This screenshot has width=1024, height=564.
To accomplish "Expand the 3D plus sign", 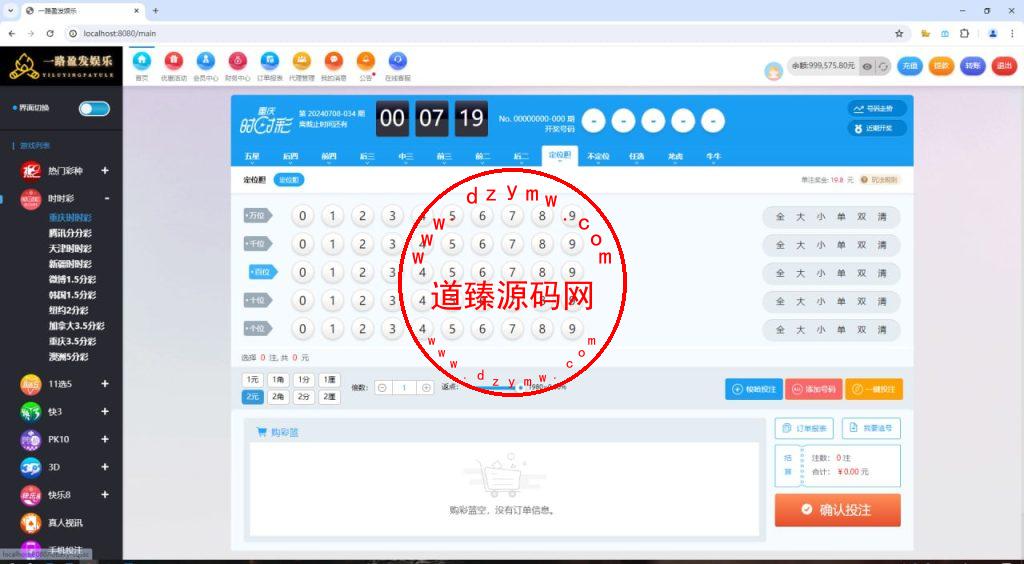I will (x=104, y=467).
